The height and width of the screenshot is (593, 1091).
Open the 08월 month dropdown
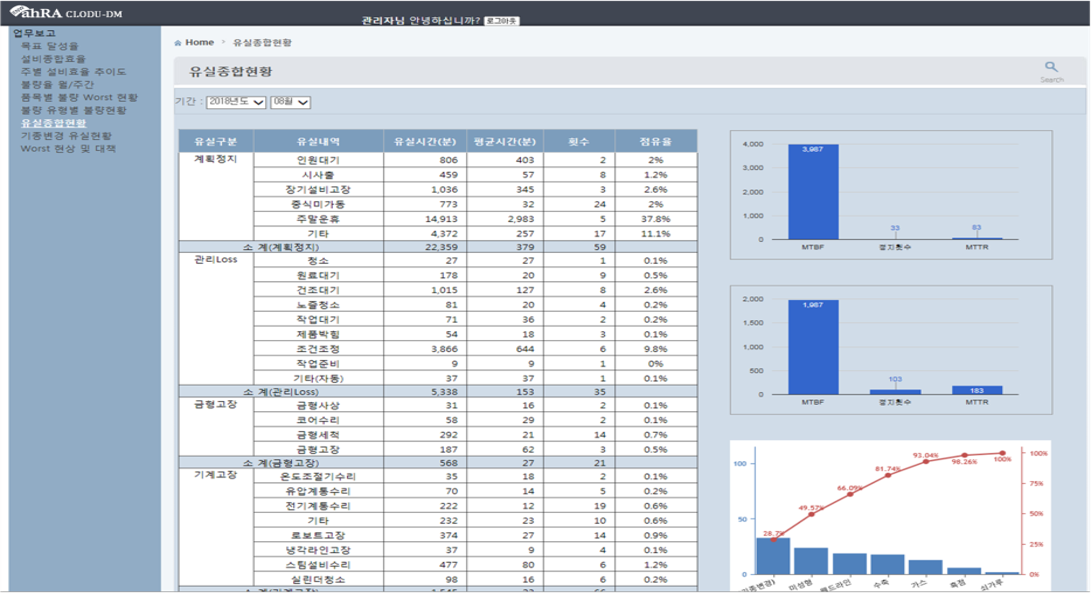pos(290,102)
